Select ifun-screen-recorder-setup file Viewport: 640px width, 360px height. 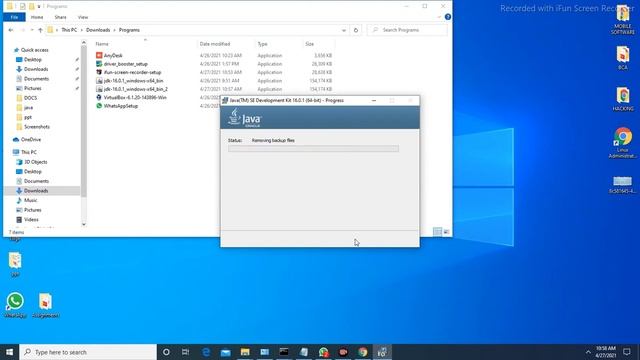tap(129, 72)
